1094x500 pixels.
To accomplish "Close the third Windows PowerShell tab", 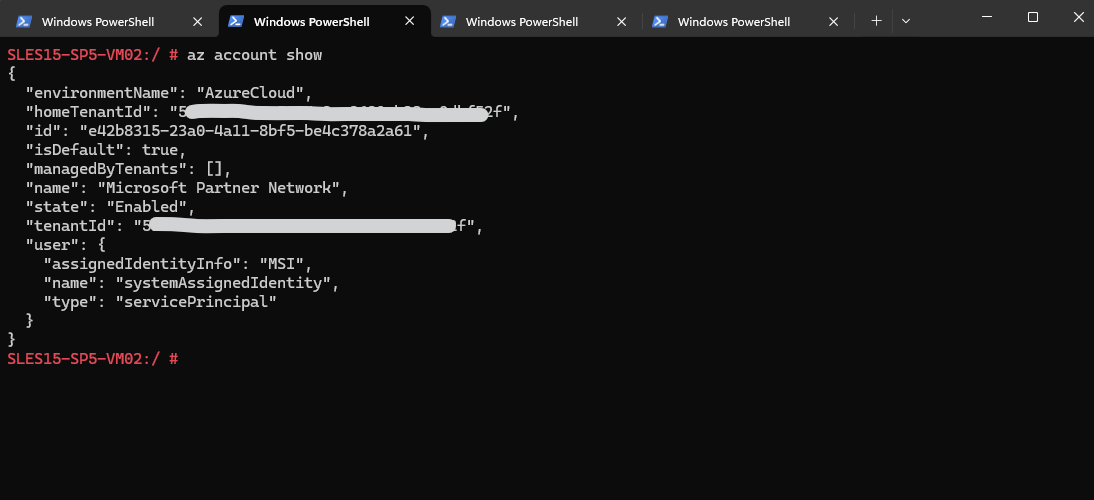I will [x=622, y=22].
